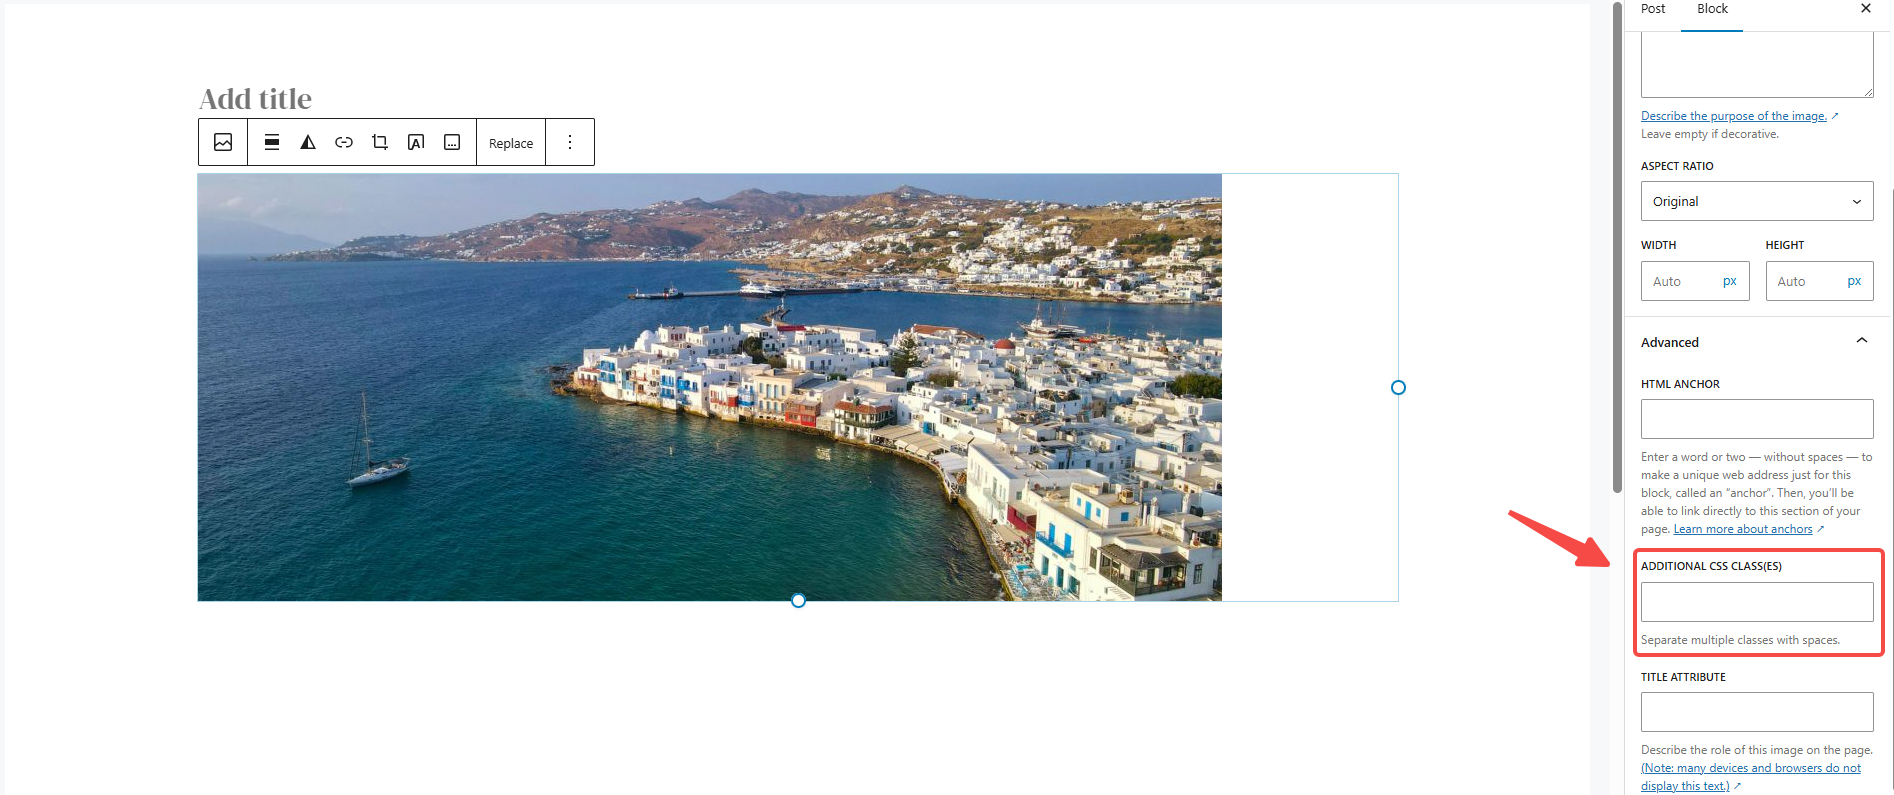Click the Replace button
The image size is (1894, 795).
[x=511, y=143]
